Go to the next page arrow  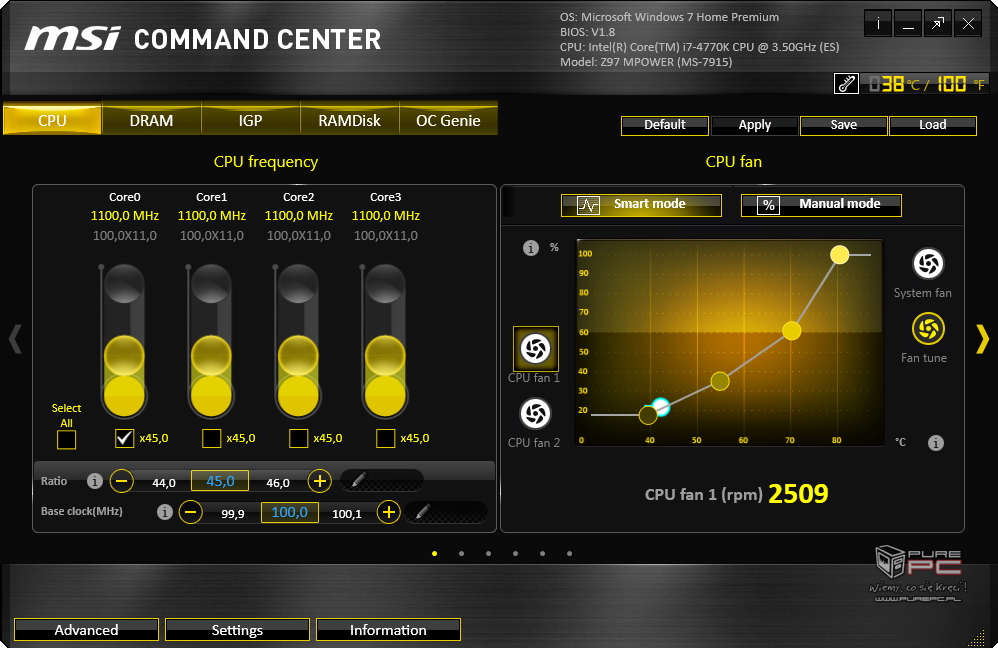(x=982, y=339)
